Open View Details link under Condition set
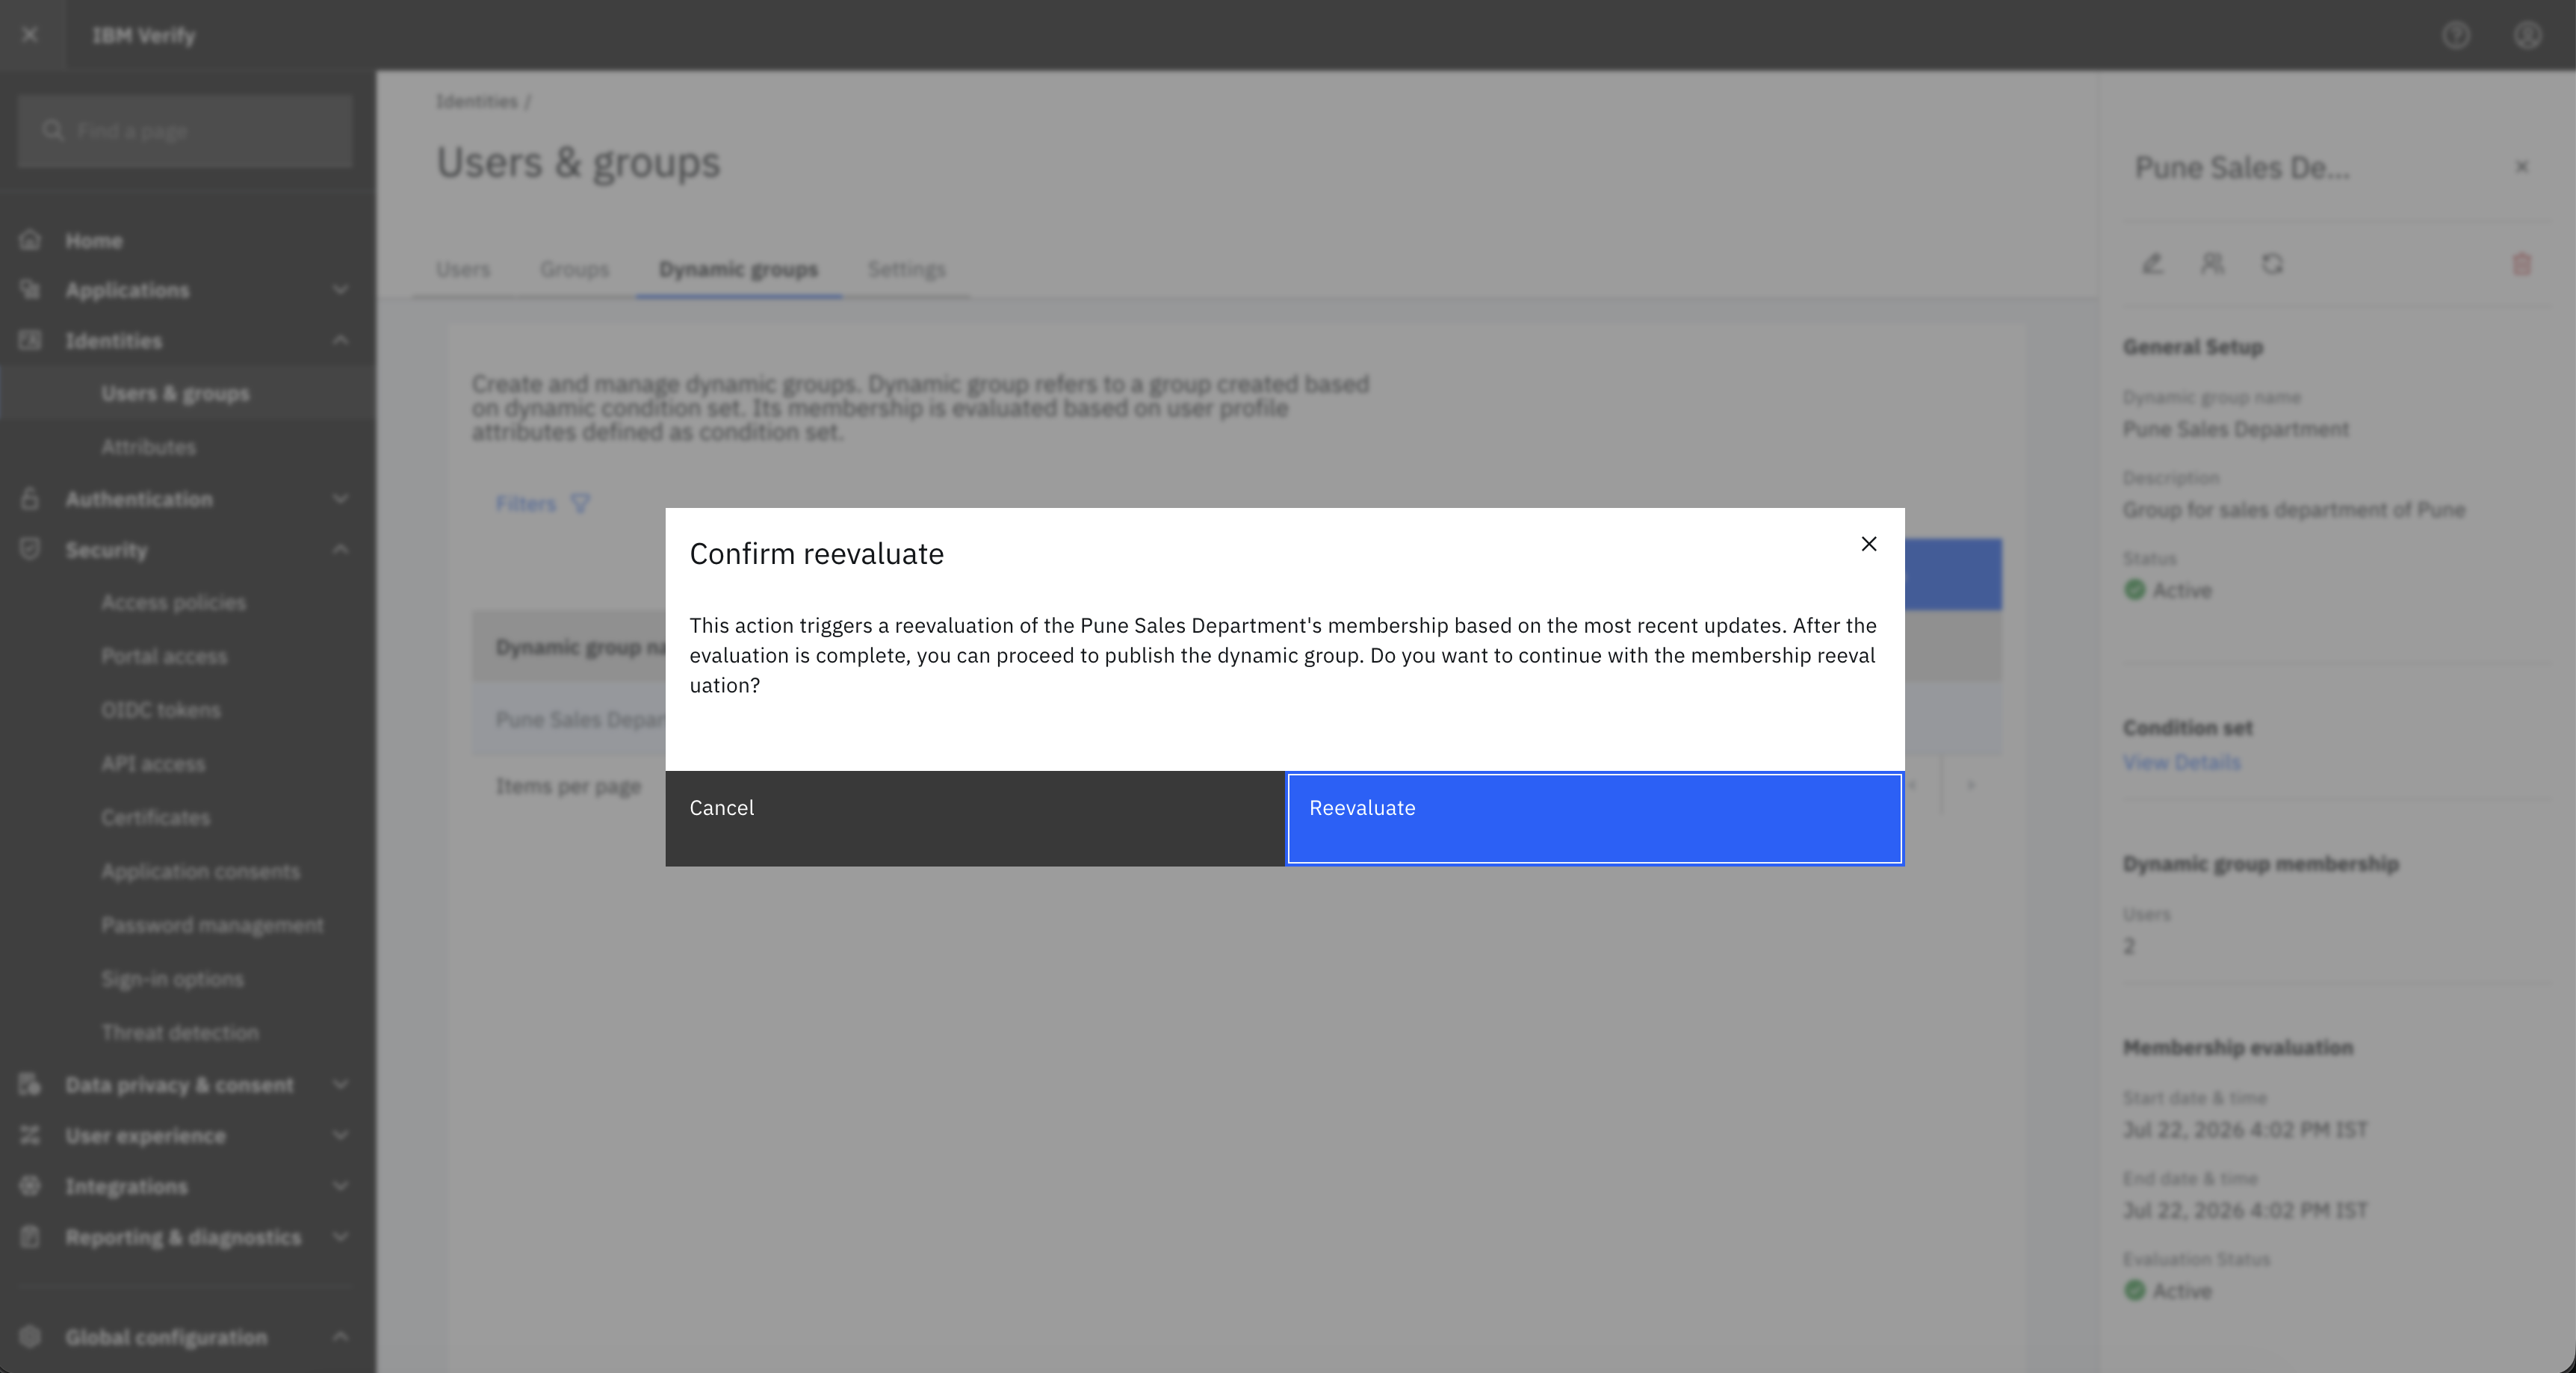Screen dimensions: 2576x1373 coord(2181,762)
